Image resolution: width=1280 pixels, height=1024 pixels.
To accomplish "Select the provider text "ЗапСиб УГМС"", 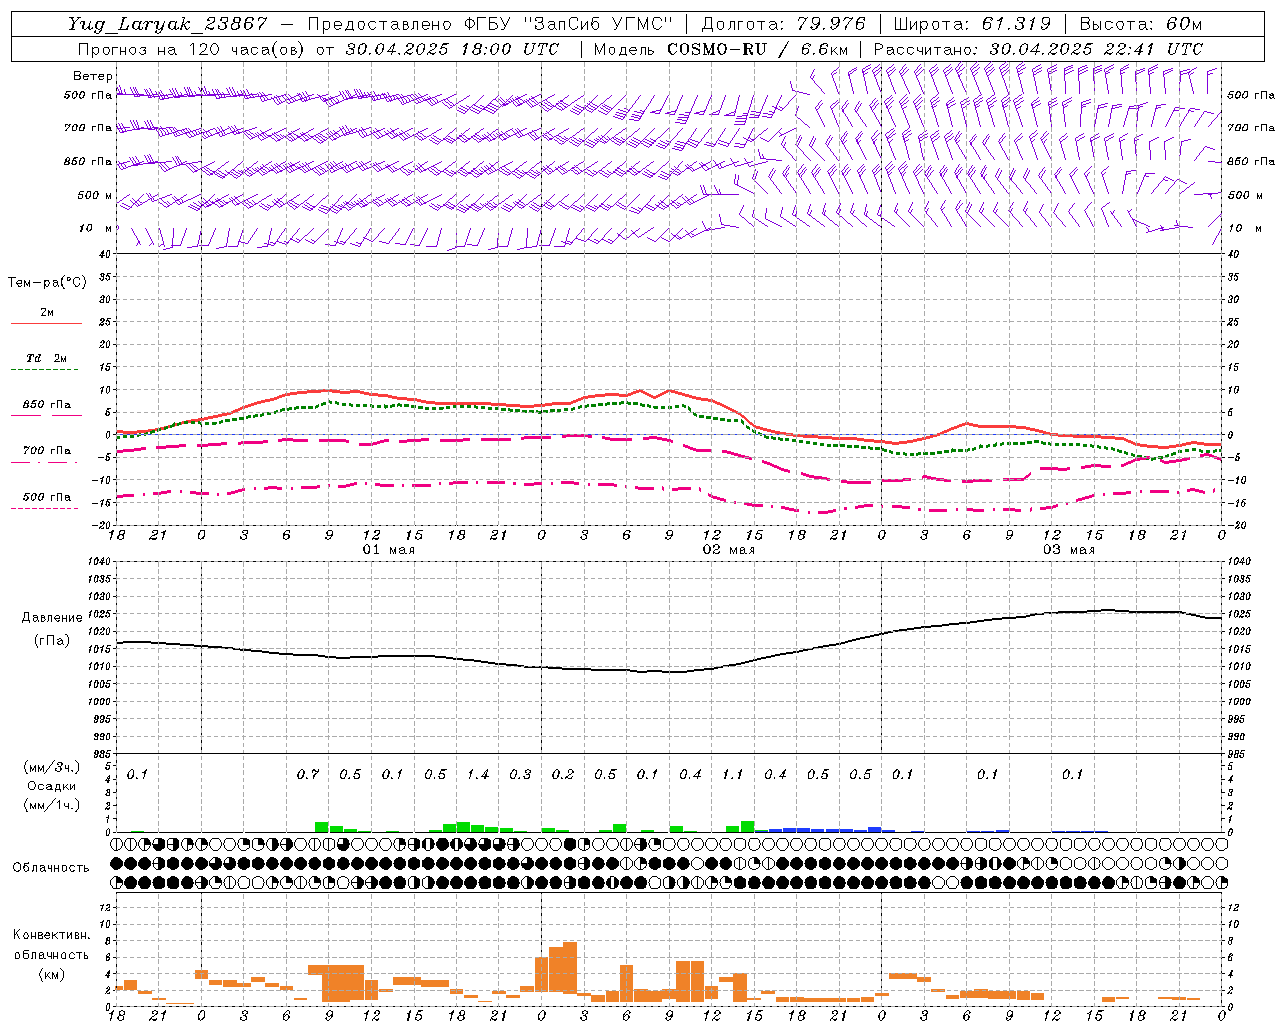I will (x=599, y=24).
